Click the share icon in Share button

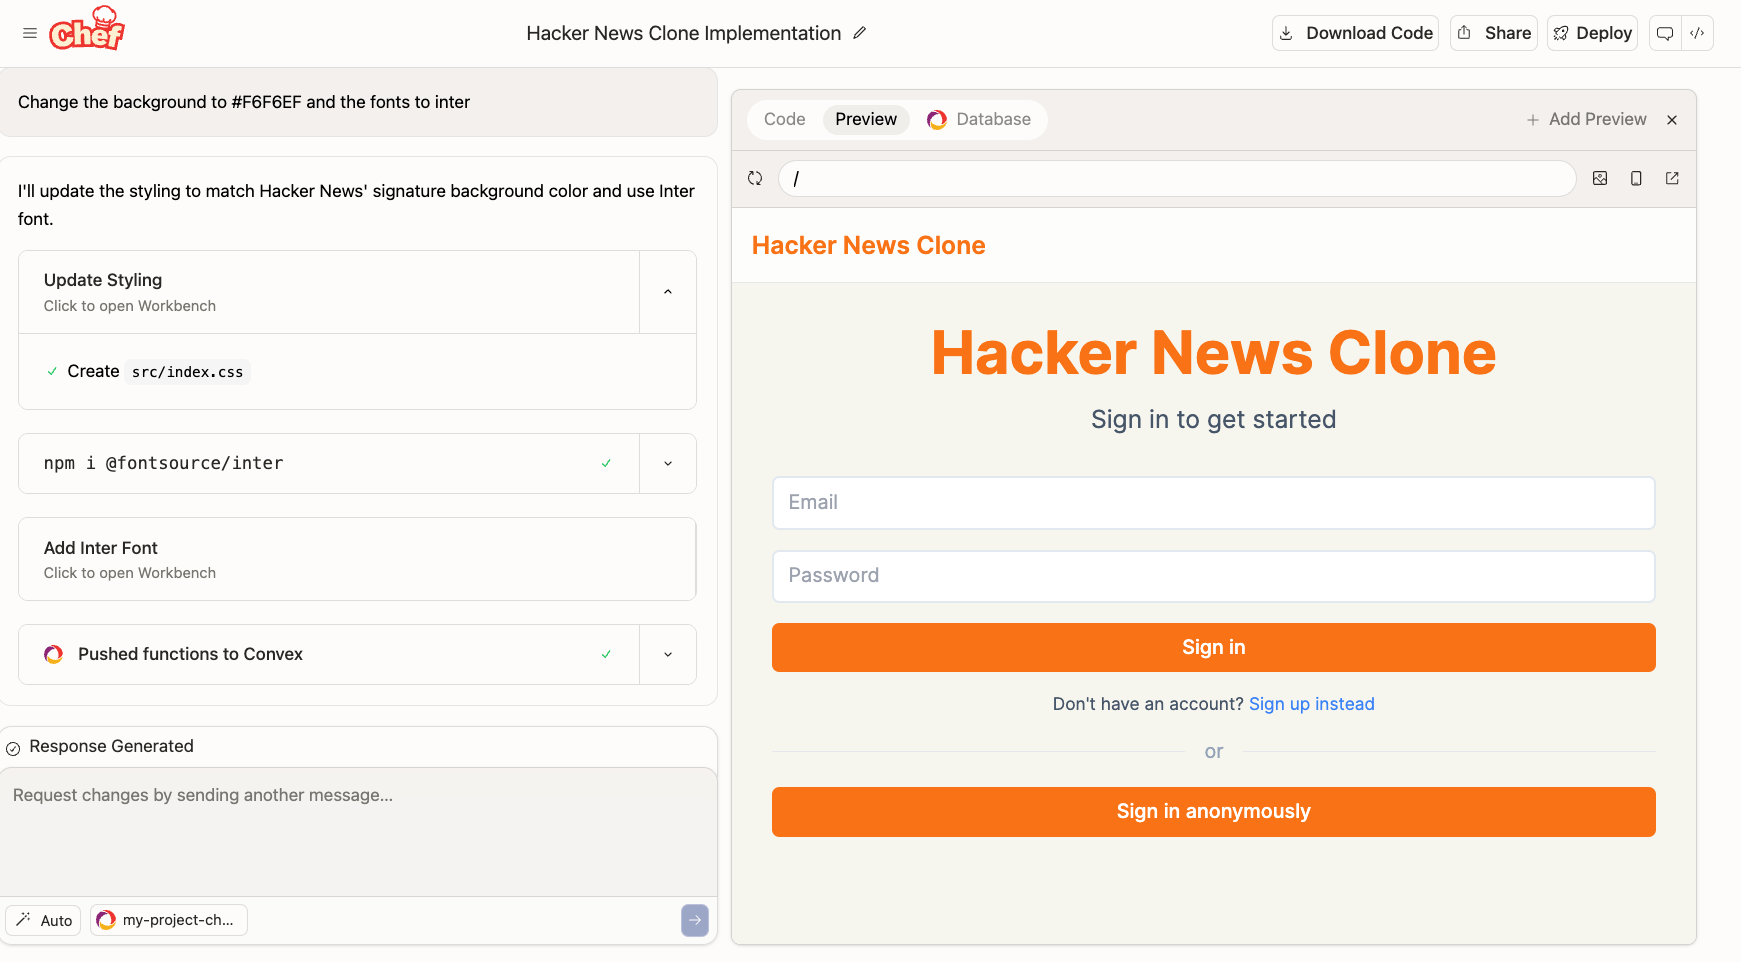(1464, 33)
